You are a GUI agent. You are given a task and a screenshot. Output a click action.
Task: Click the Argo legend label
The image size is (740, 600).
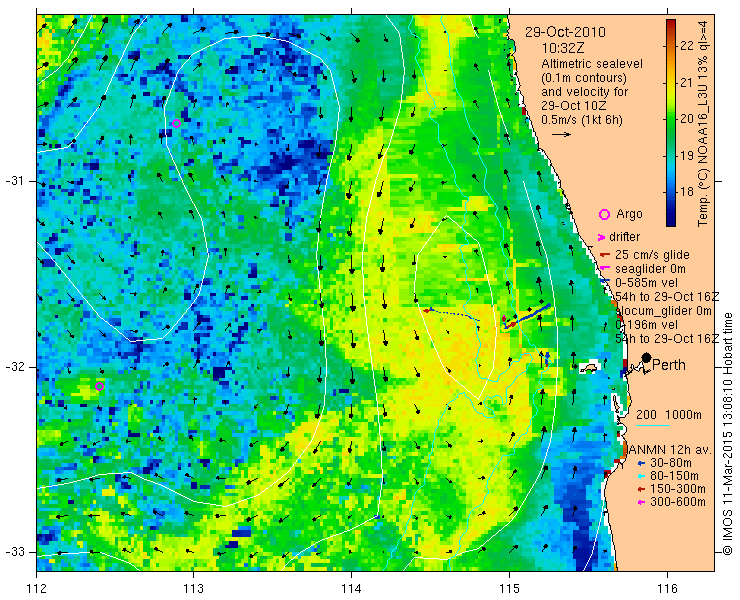pyautogui.click(x=629, y=214)
